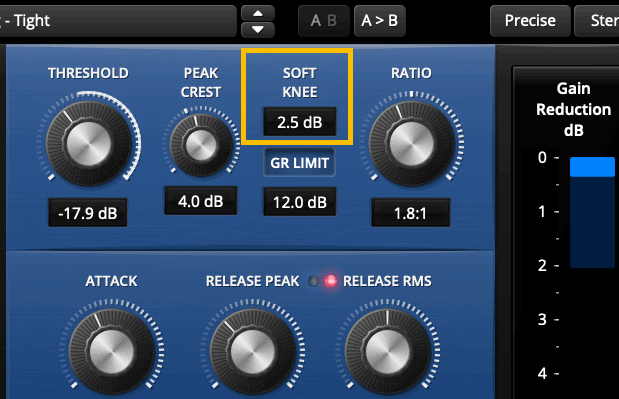Click the RELEASE RMS label
Screen dimensions: 619x399
click(387, 281)
